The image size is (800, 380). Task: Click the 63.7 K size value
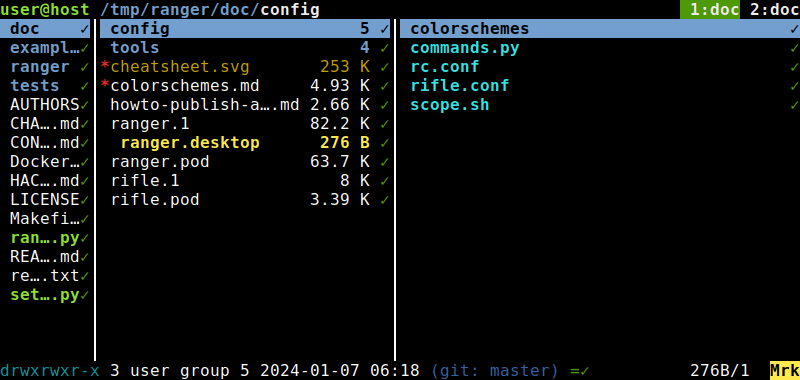point(340,162)
